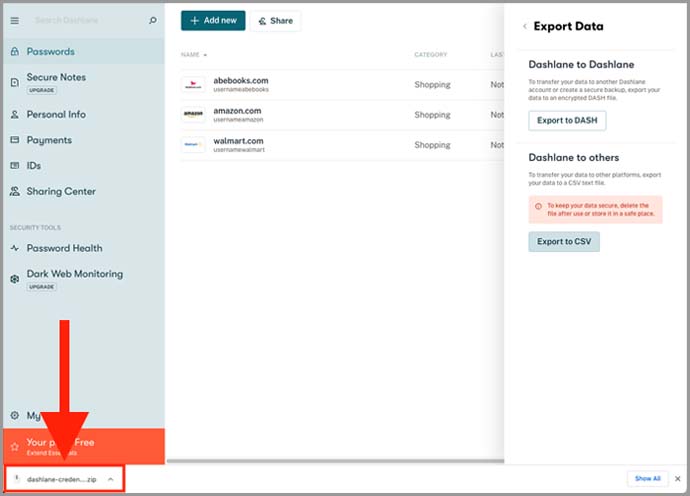Click the horizontal scrollbar under list
The height and width of the screenshot is (496, 690).
coord(335,461)
